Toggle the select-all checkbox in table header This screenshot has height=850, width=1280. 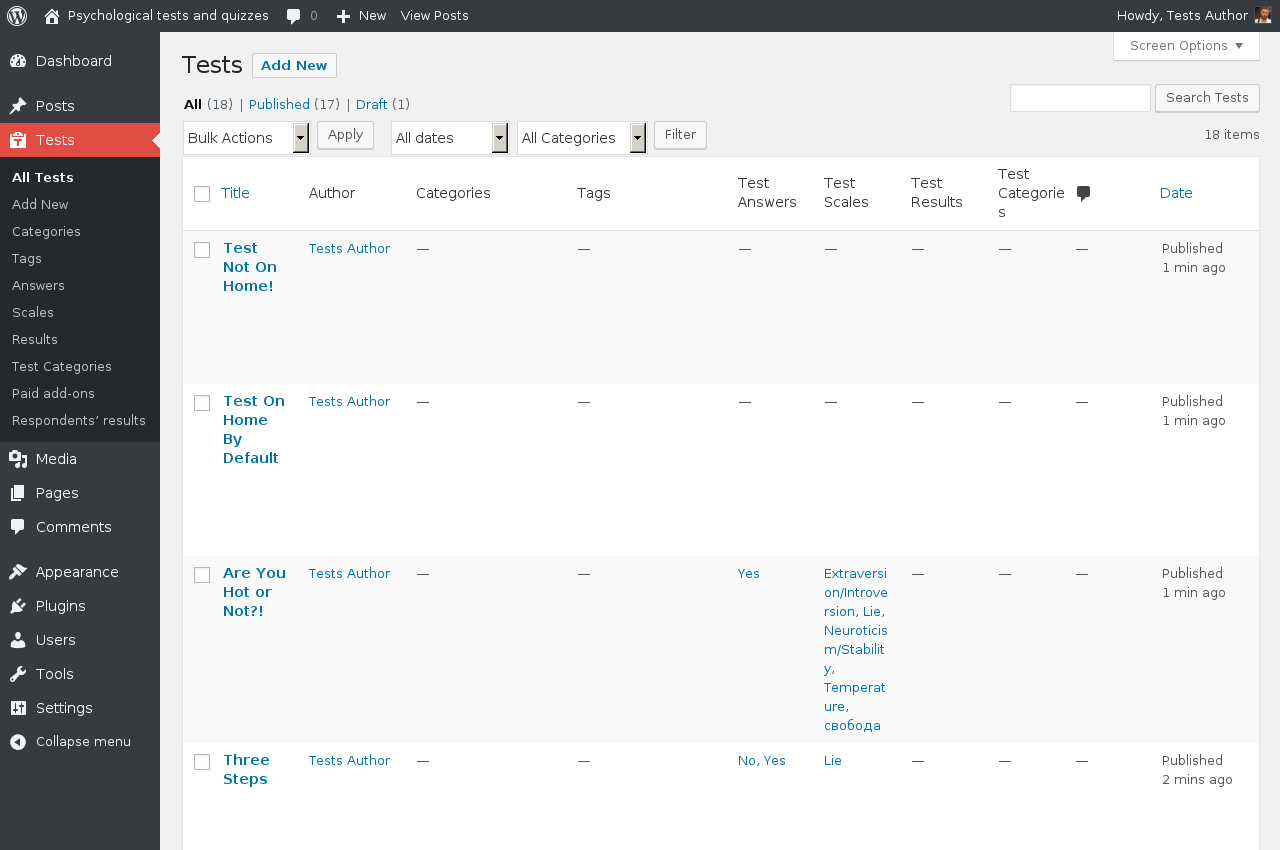coord(202,194)
